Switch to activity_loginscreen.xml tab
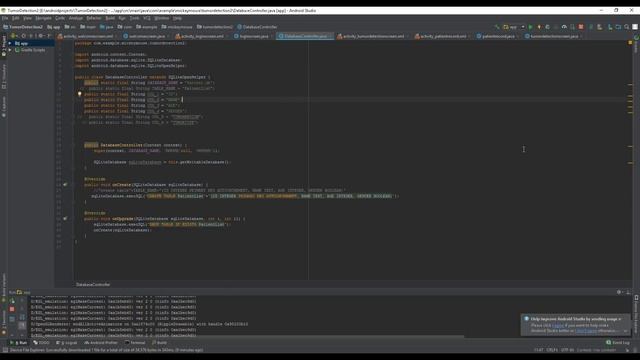The height and width of the screenshot is (360, 640). 202,36
